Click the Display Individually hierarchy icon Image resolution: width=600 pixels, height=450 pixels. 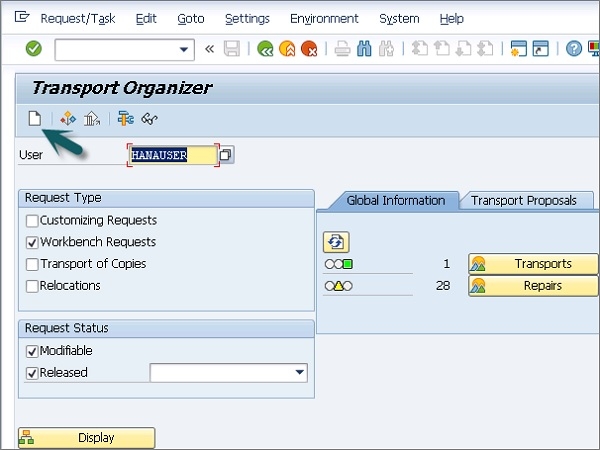126,119
